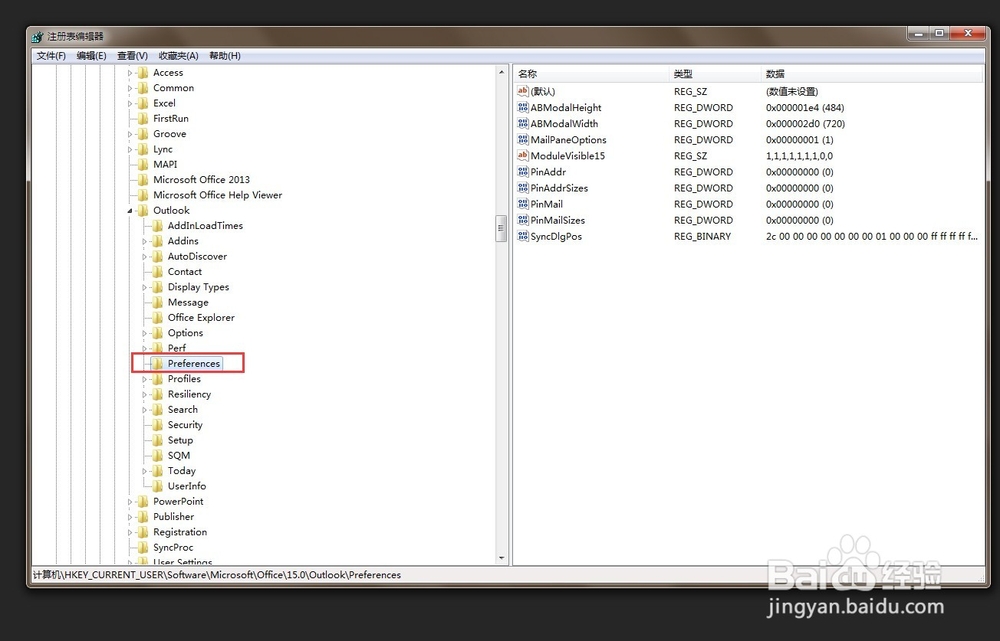Expand the Groove key
The width and height of the screenshot is (1000, 641).
pyautogui.click(x=130, y=134)
